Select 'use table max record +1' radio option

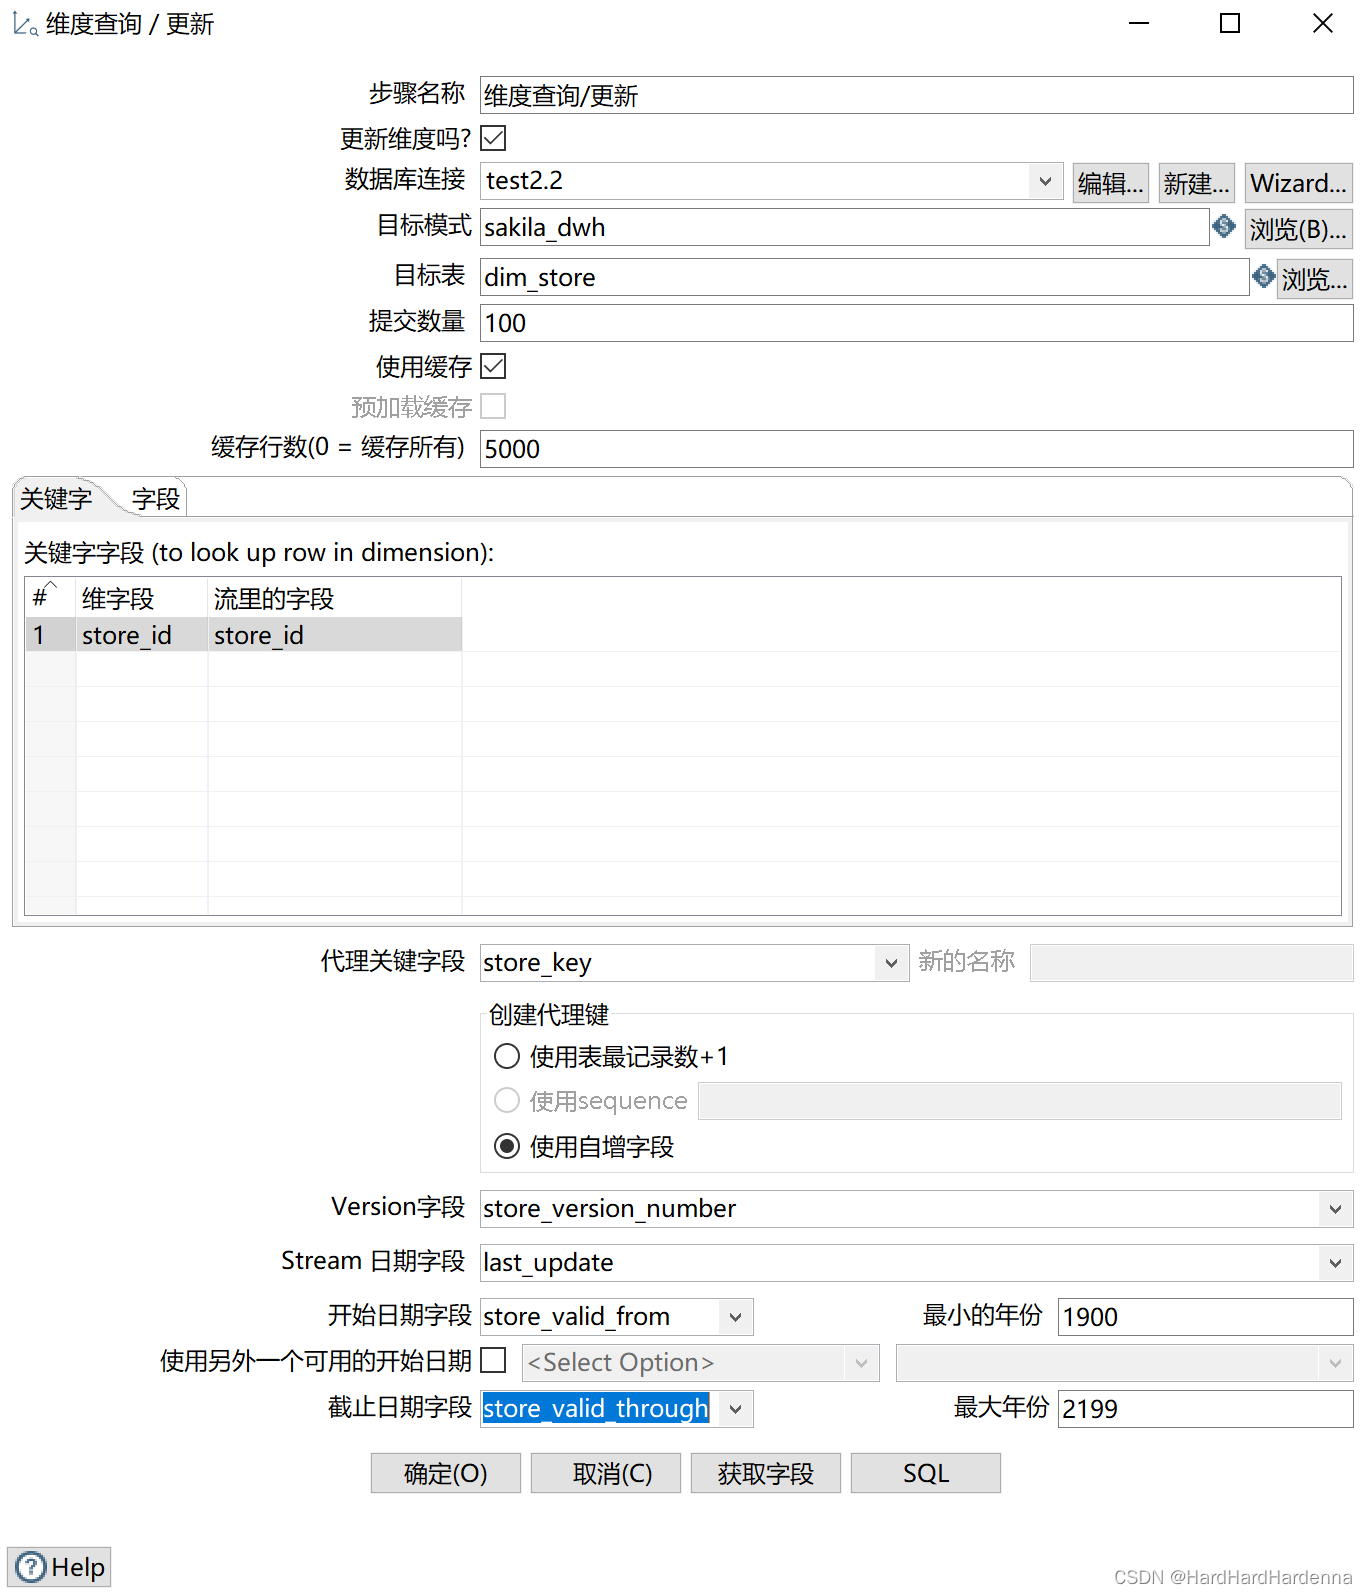(x=507, y=1056)
